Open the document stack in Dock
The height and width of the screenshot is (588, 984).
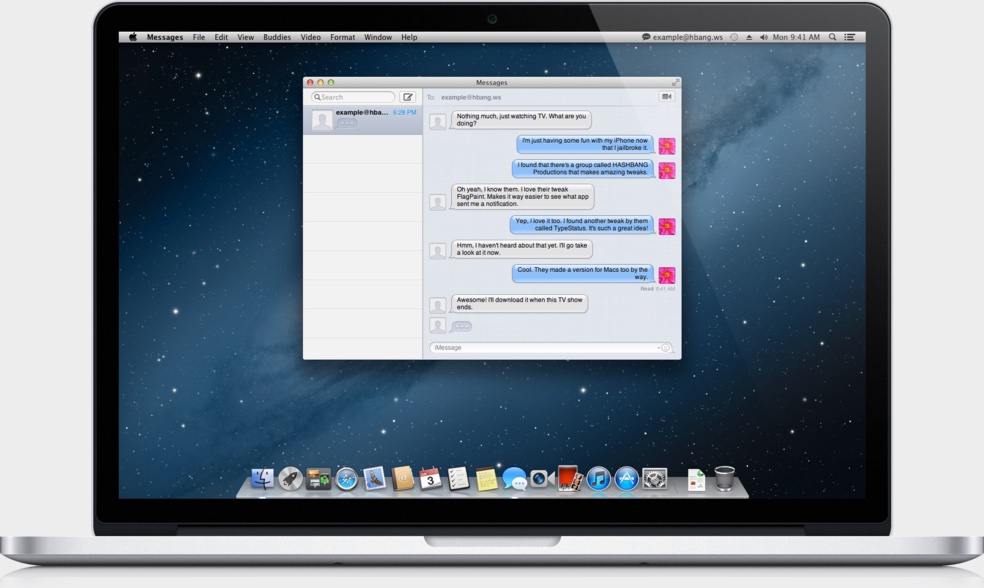[x=696, y=480]
